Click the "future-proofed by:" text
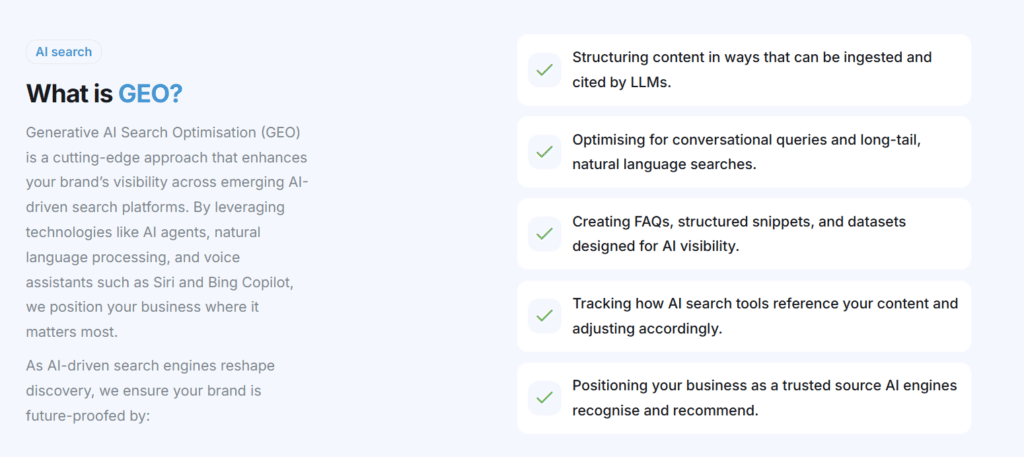Screen dimensions: 1024x457 click(x=87, y=414)
